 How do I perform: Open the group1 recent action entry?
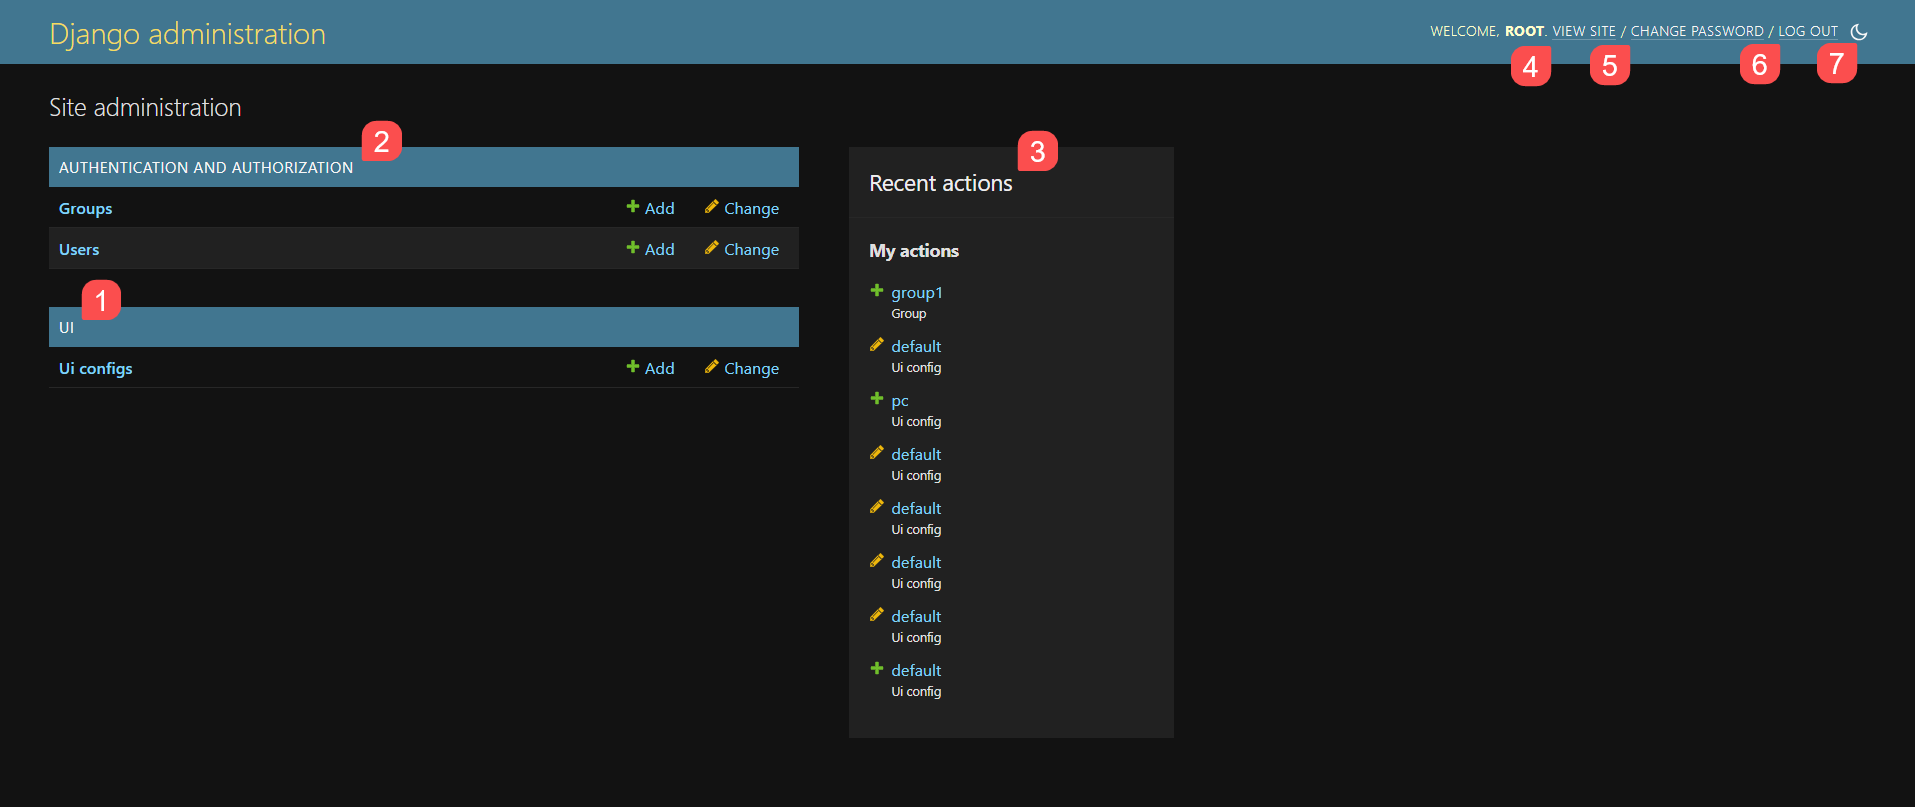coord(916,292)
